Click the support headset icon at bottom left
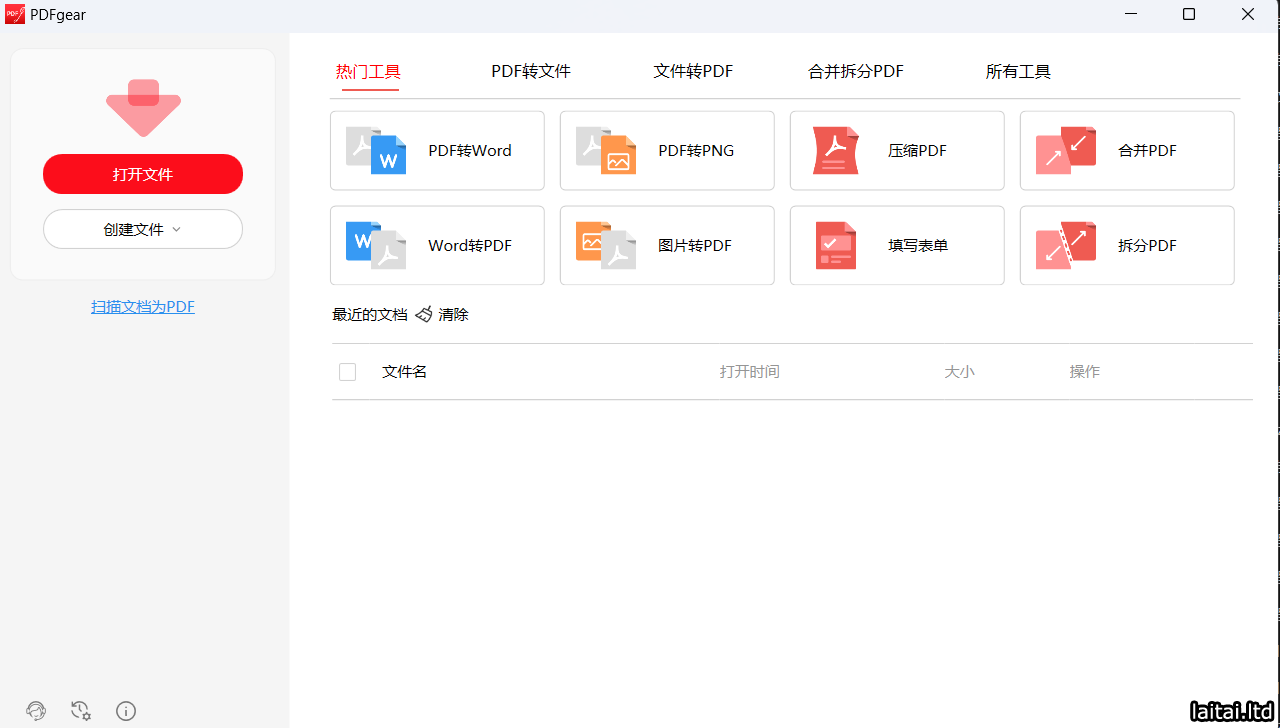 (36, 711)
